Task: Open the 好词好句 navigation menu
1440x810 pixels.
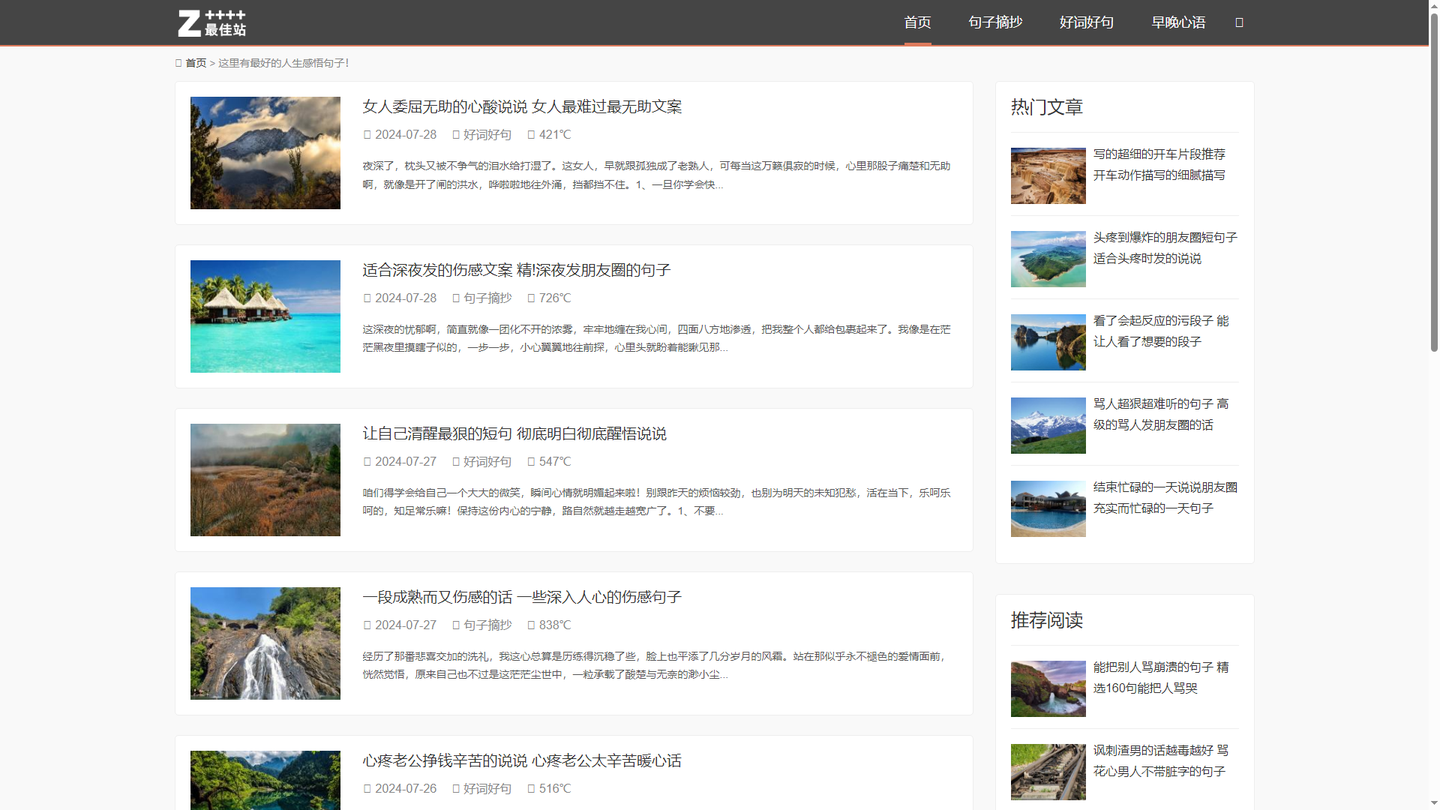Action: click(x=1086, y=22)
